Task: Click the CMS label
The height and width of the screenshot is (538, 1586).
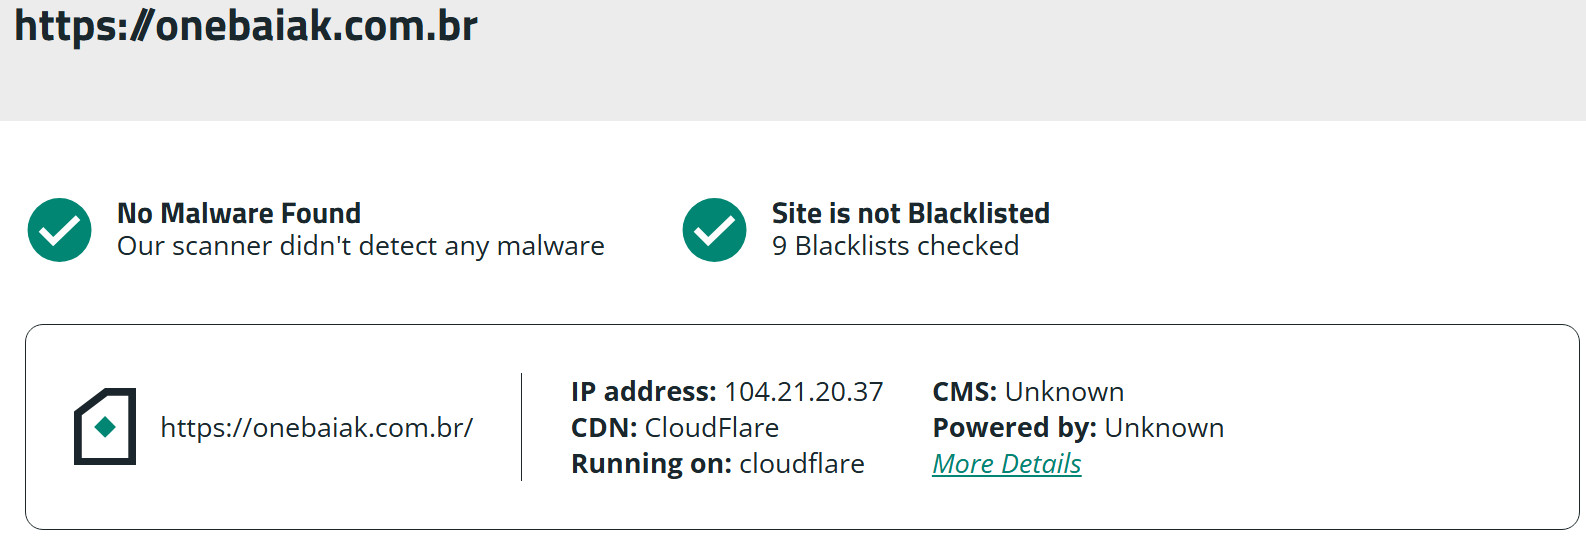Action: tap(964, 392)
